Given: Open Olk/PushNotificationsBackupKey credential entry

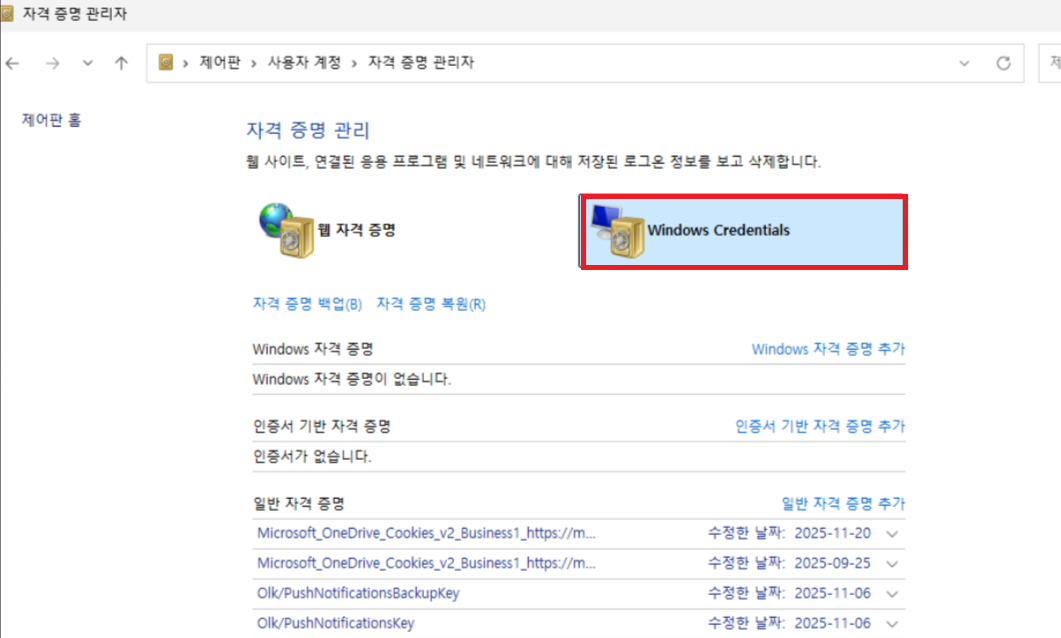Looking at the screenshot, I should [358, 593].
